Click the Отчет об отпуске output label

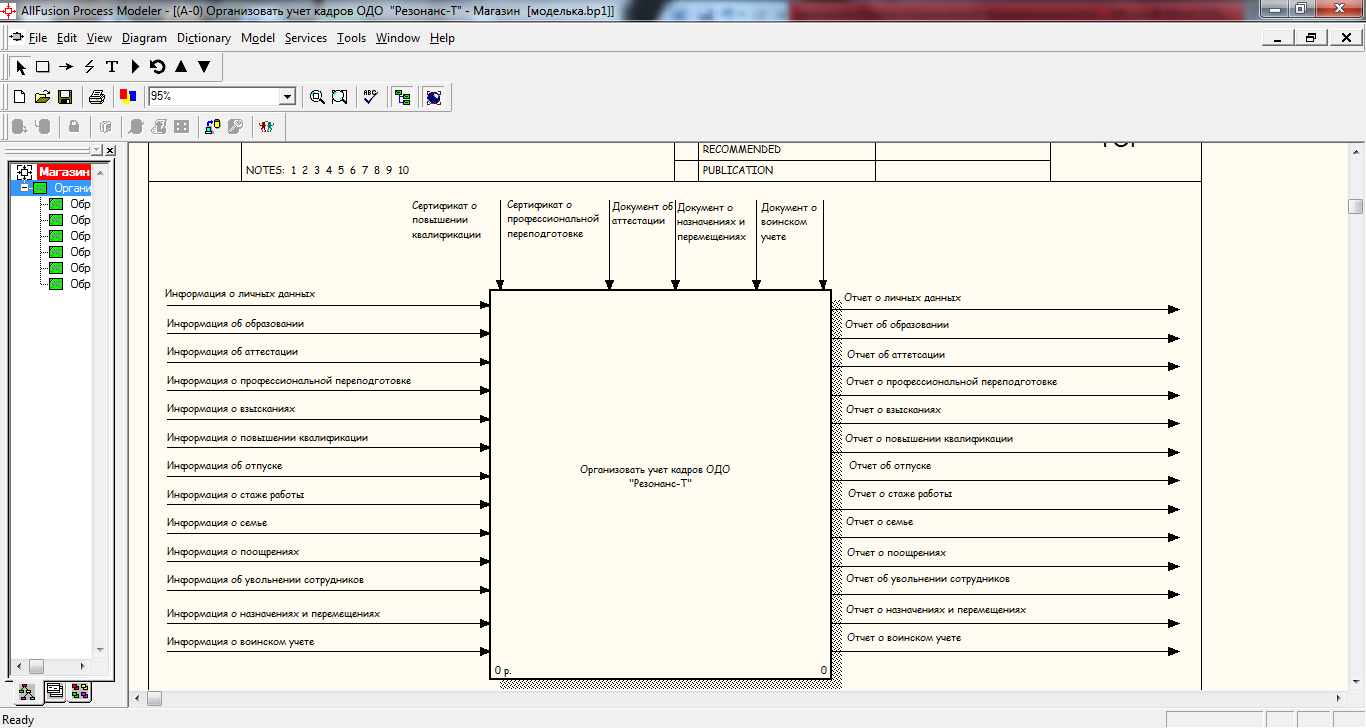(890, 465)
